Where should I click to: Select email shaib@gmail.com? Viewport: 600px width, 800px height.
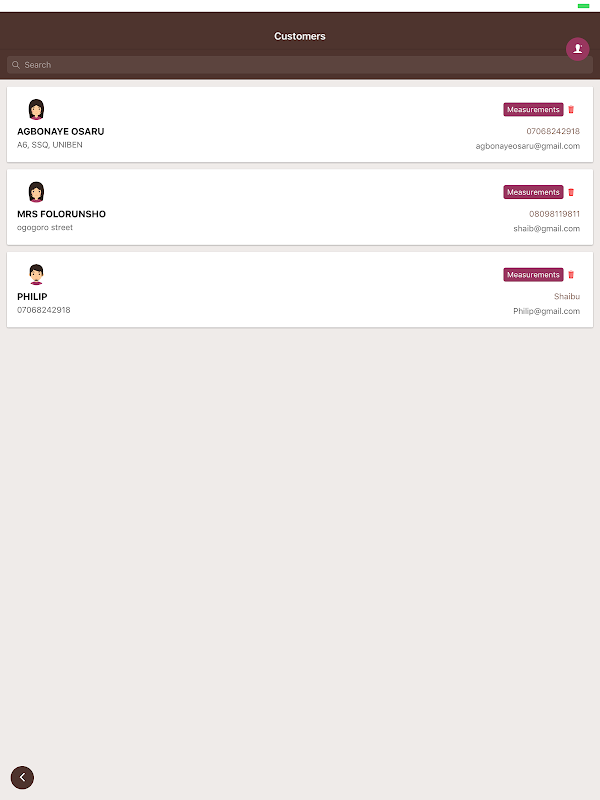click(546, 229)
